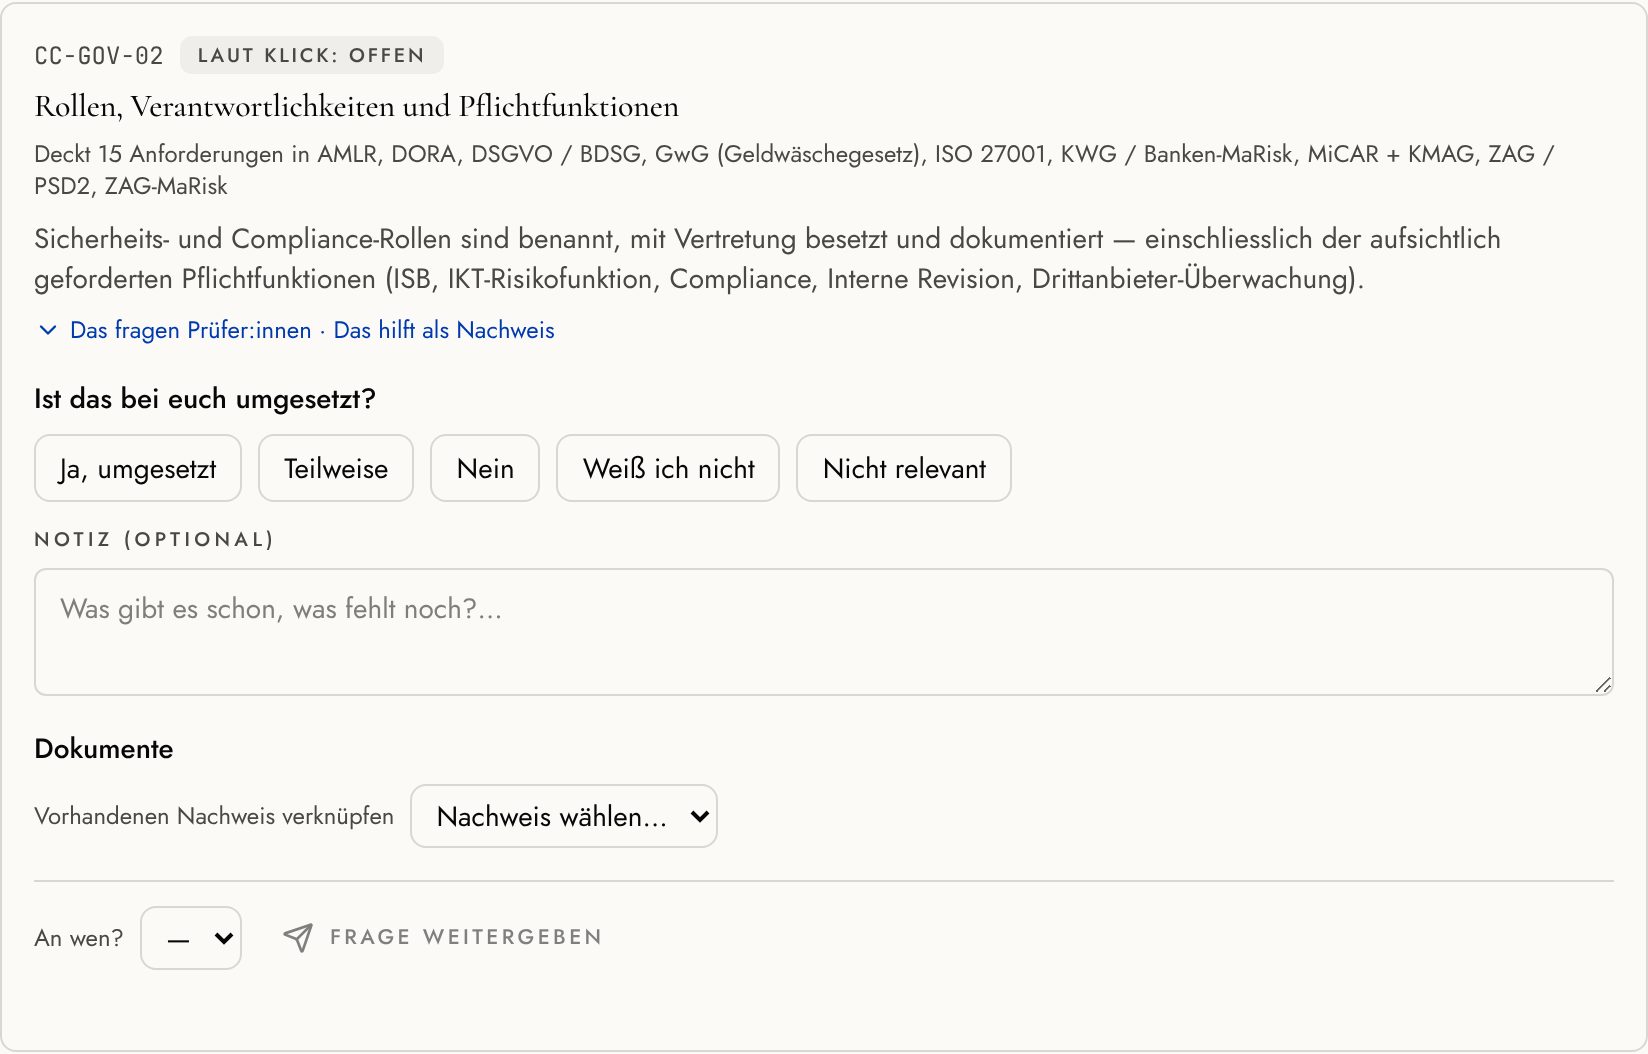Click the paper plane send icon
The width and height of the screenshot is (1648, 1054).
298,937
